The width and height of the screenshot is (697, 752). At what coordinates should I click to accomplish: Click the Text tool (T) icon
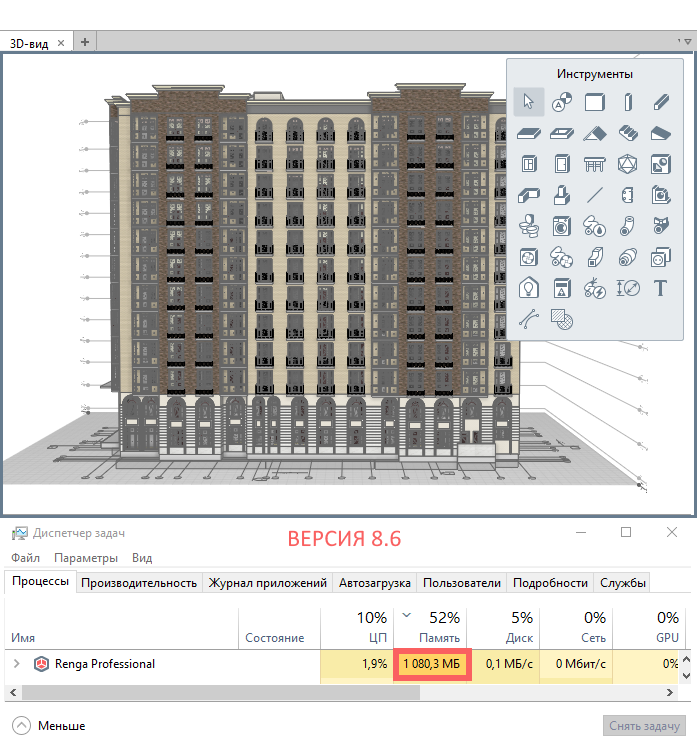(x=660, y=289)
